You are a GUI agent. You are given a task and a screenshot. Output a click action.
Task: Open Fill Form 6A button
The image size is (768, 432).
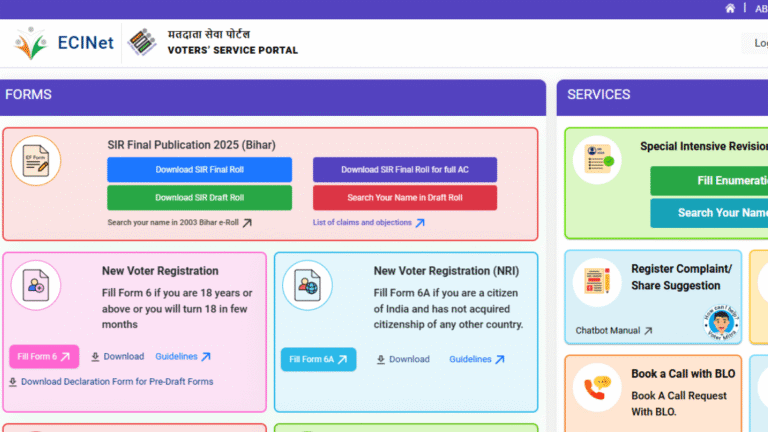tap(318, 360)
